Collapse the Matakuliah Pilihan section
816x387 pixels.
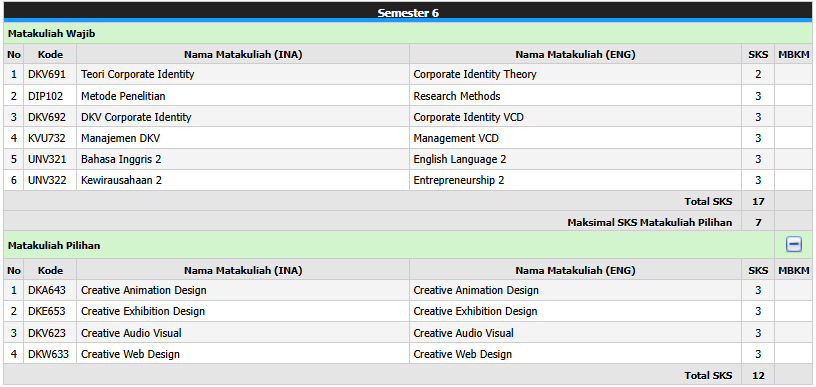coord(794,244)
